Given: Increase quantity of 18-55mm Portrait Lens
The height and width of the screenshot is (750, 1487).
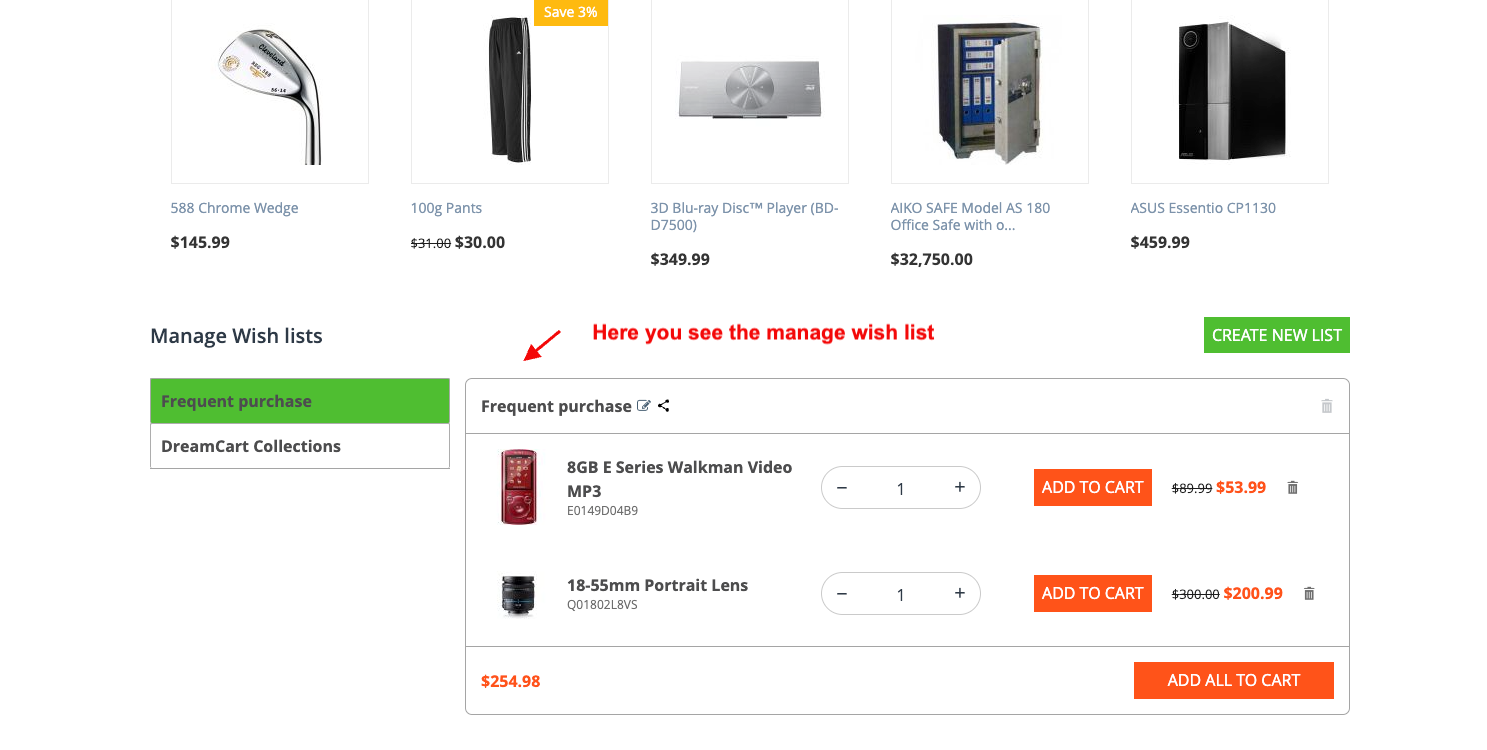Looking at the screenshot, I should 959,594.
